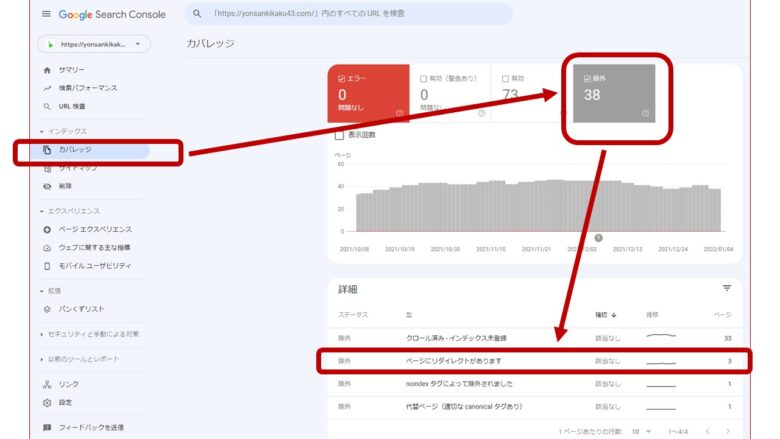Image resolution: width=780 pixels, height=439 pixels.
Task: Collapse the インデックス section
Action: pyautogui.click(x=41, y=131)
